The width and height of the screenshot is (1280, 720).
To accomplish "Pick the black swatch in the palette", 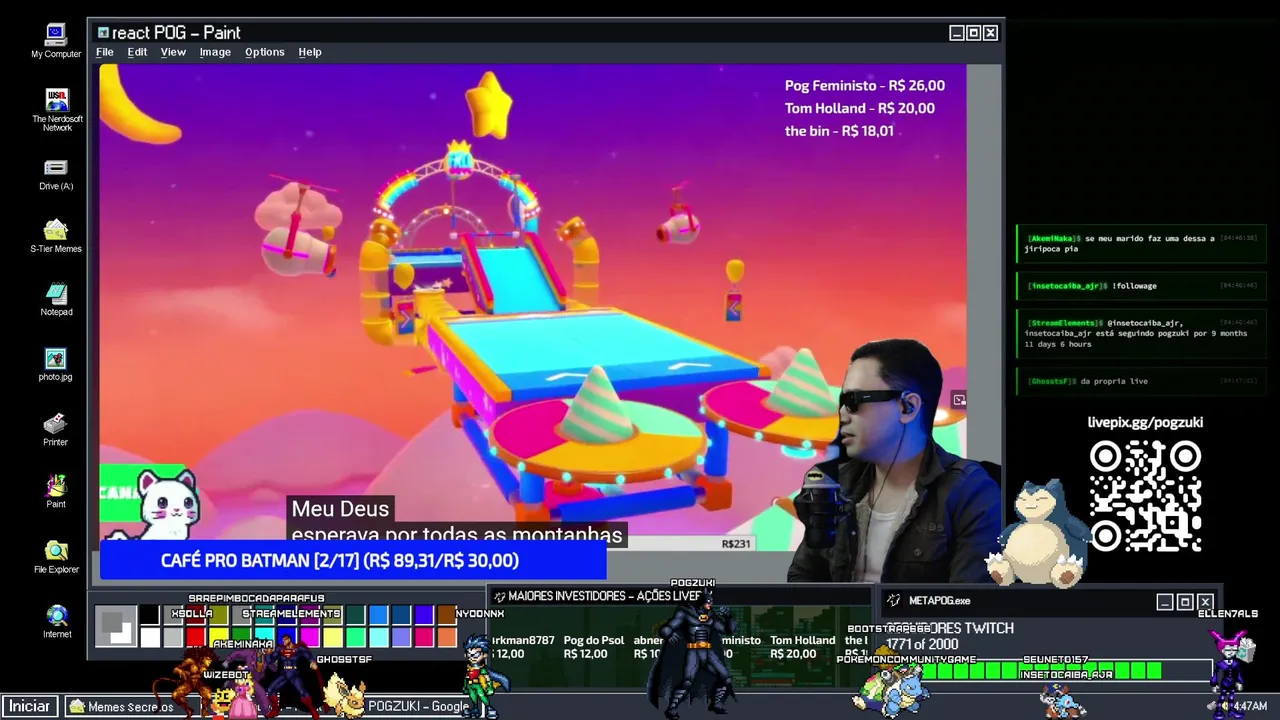I will click(150, 615).
